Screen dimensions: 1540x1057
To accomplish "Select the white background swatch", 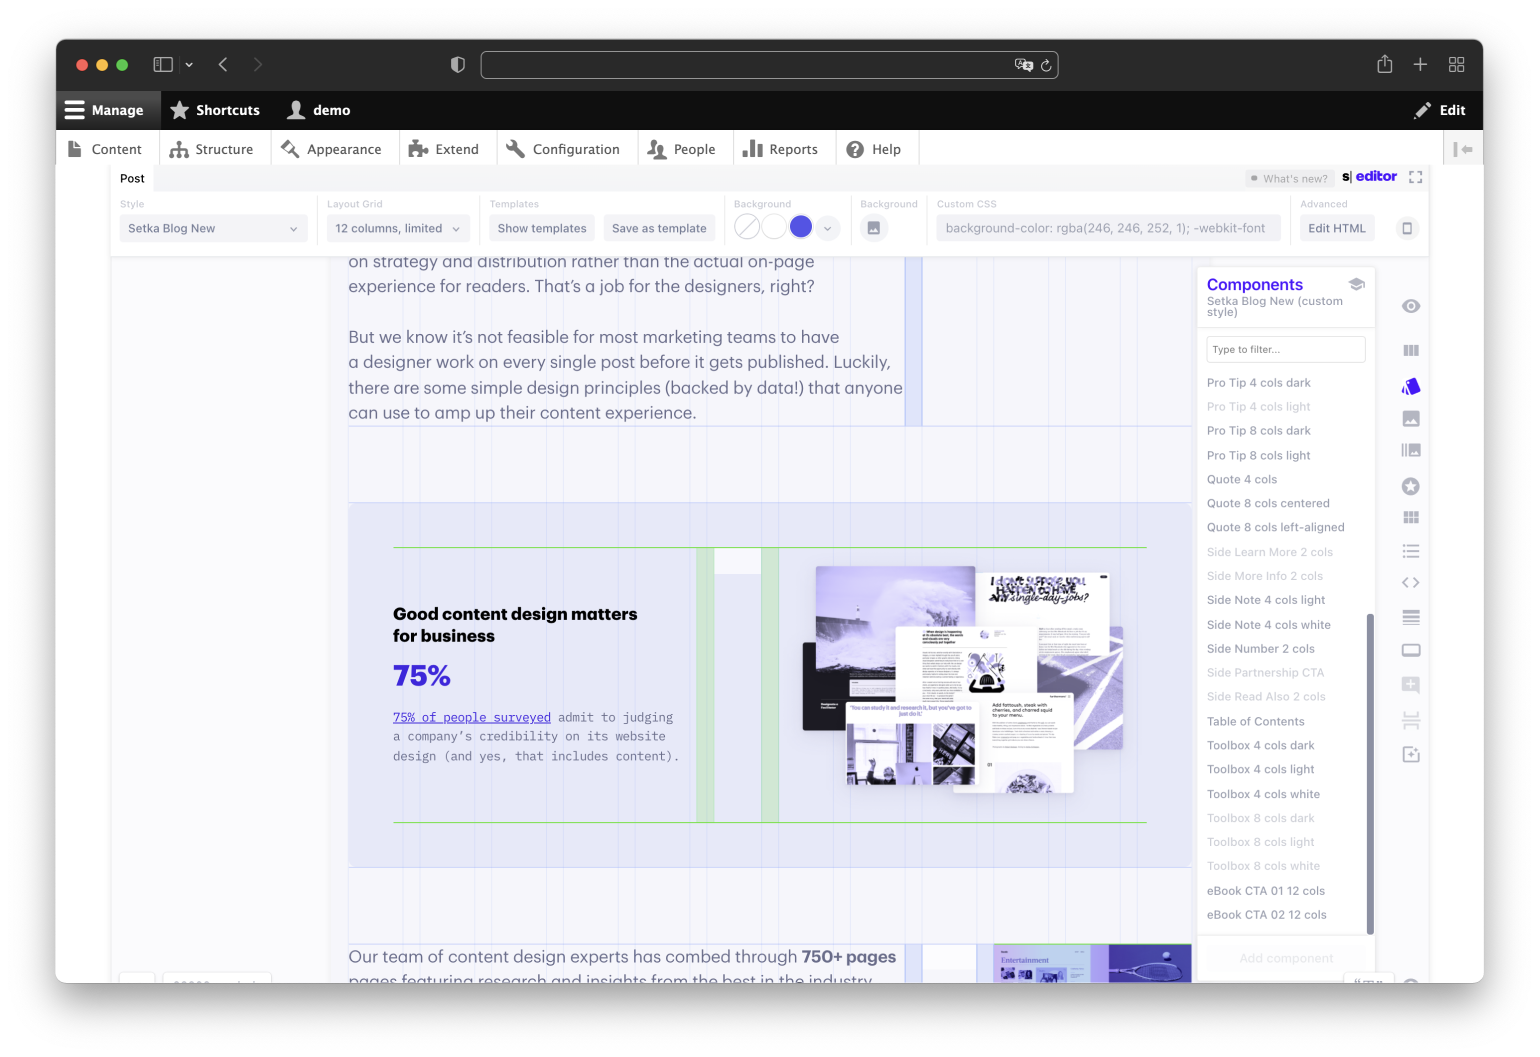I will click(x=774, y=227).
